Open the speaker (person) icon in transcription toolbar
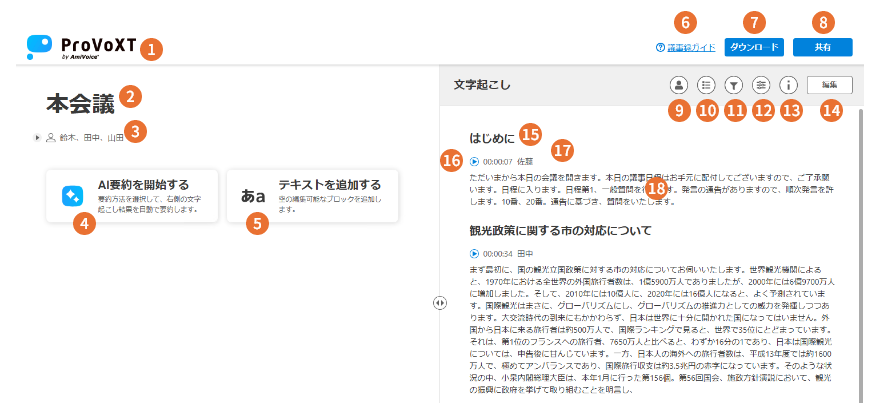This screenshot has width=870, height=419. click(679, 85)
